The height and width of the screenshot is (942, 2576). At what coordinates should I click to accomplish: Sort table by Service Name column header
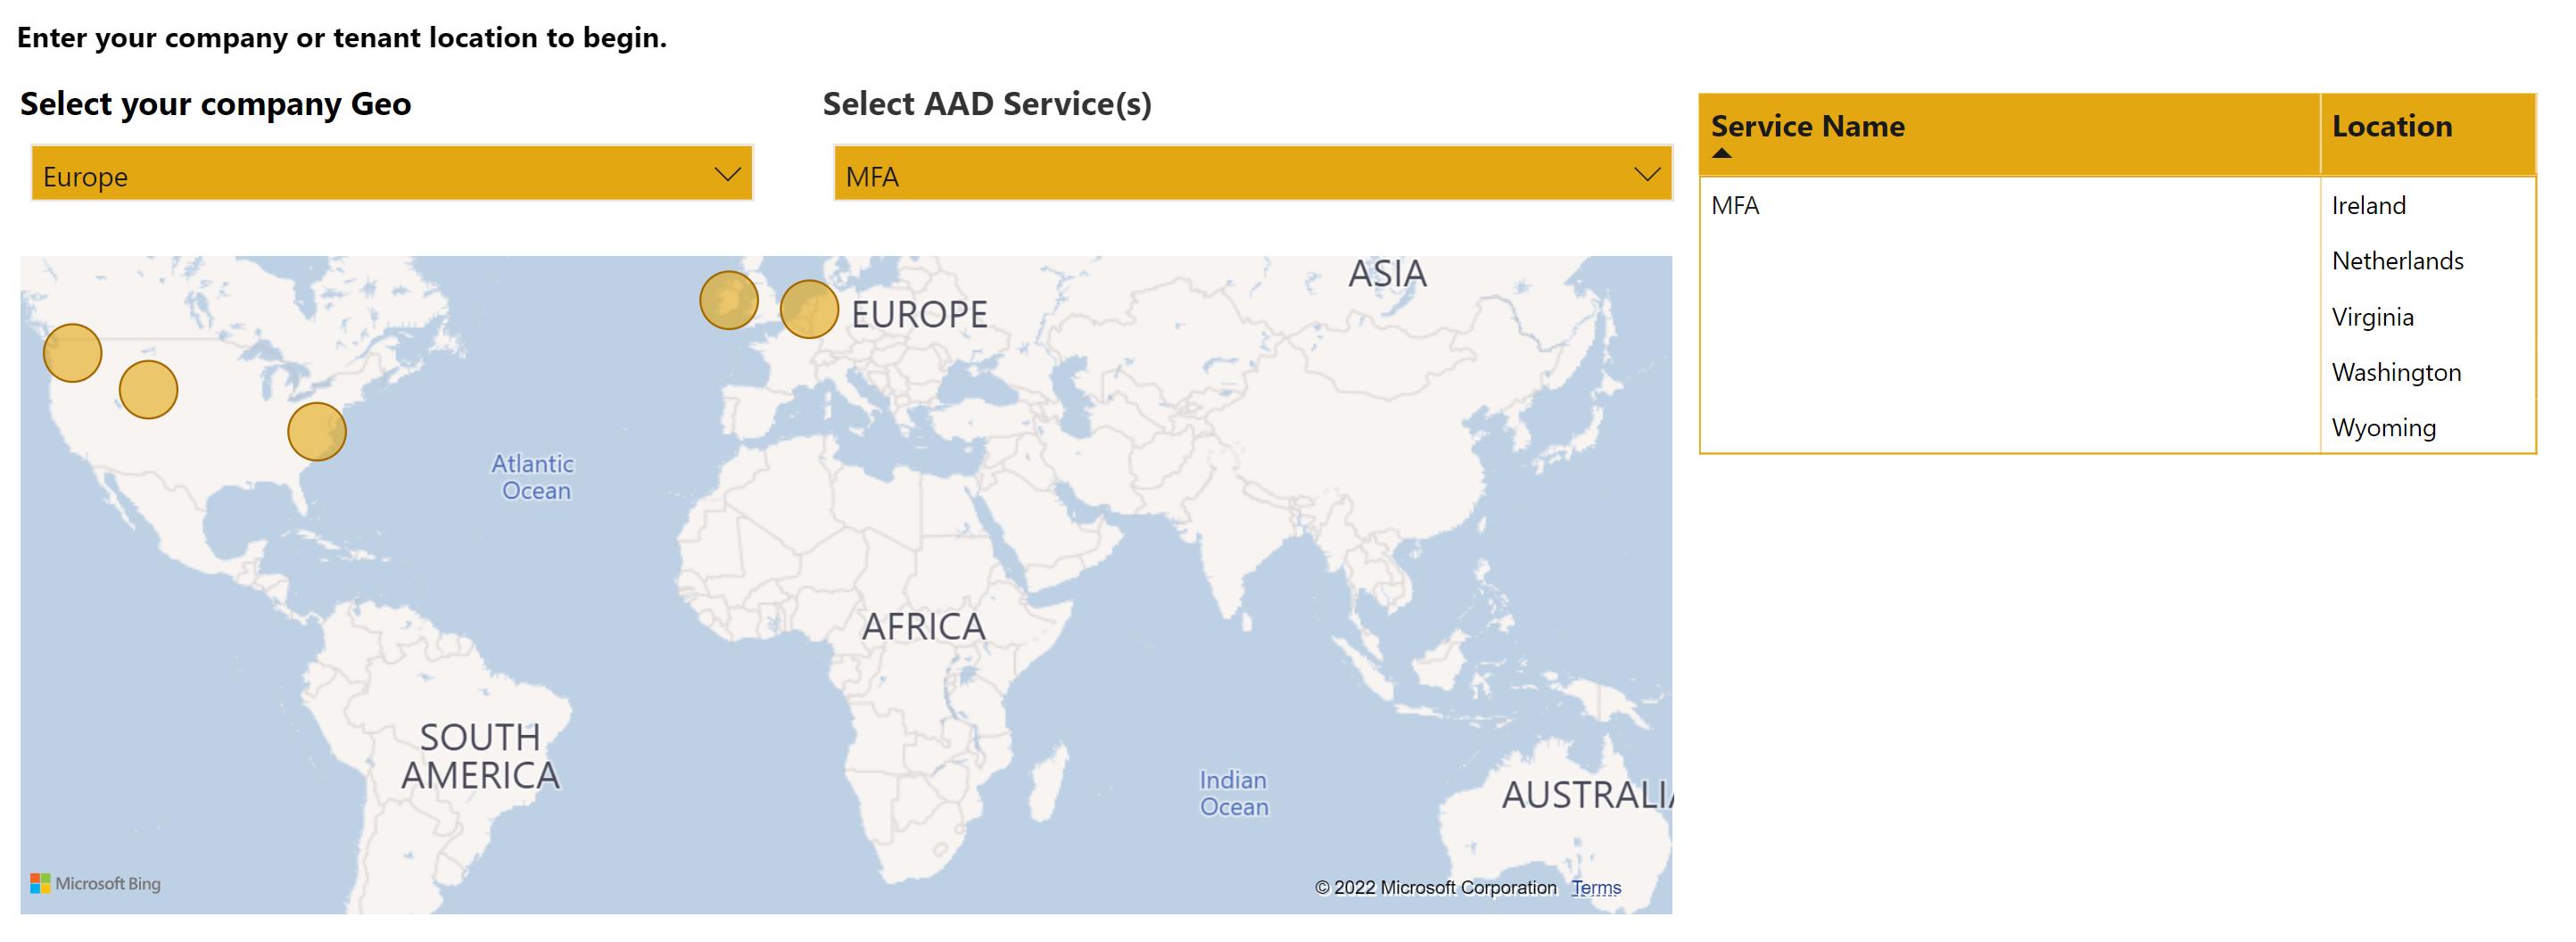(1806, 126)
